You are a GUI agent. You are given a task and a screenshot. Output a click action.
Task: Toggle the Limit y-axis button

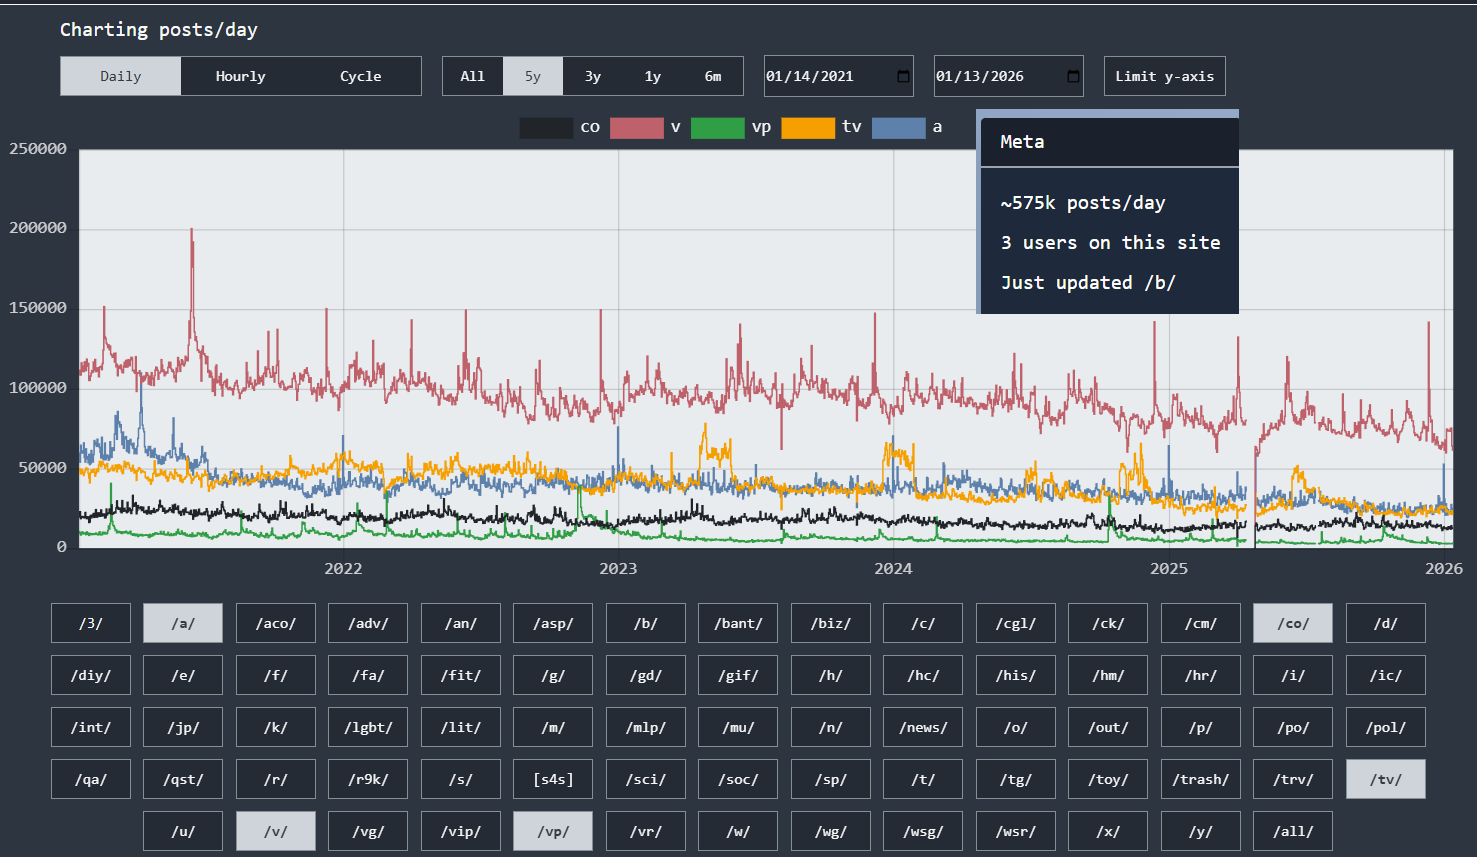pyautogui.click(x=1165, y=76)
